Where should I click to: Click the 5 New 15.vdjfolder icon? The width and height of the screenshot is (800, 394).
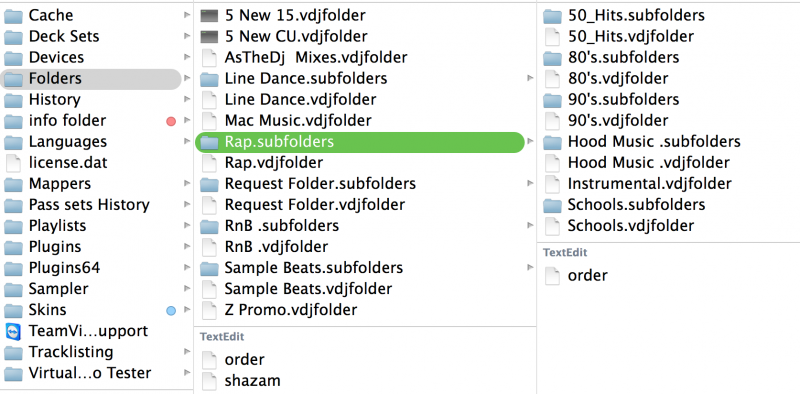click(209, 16)
